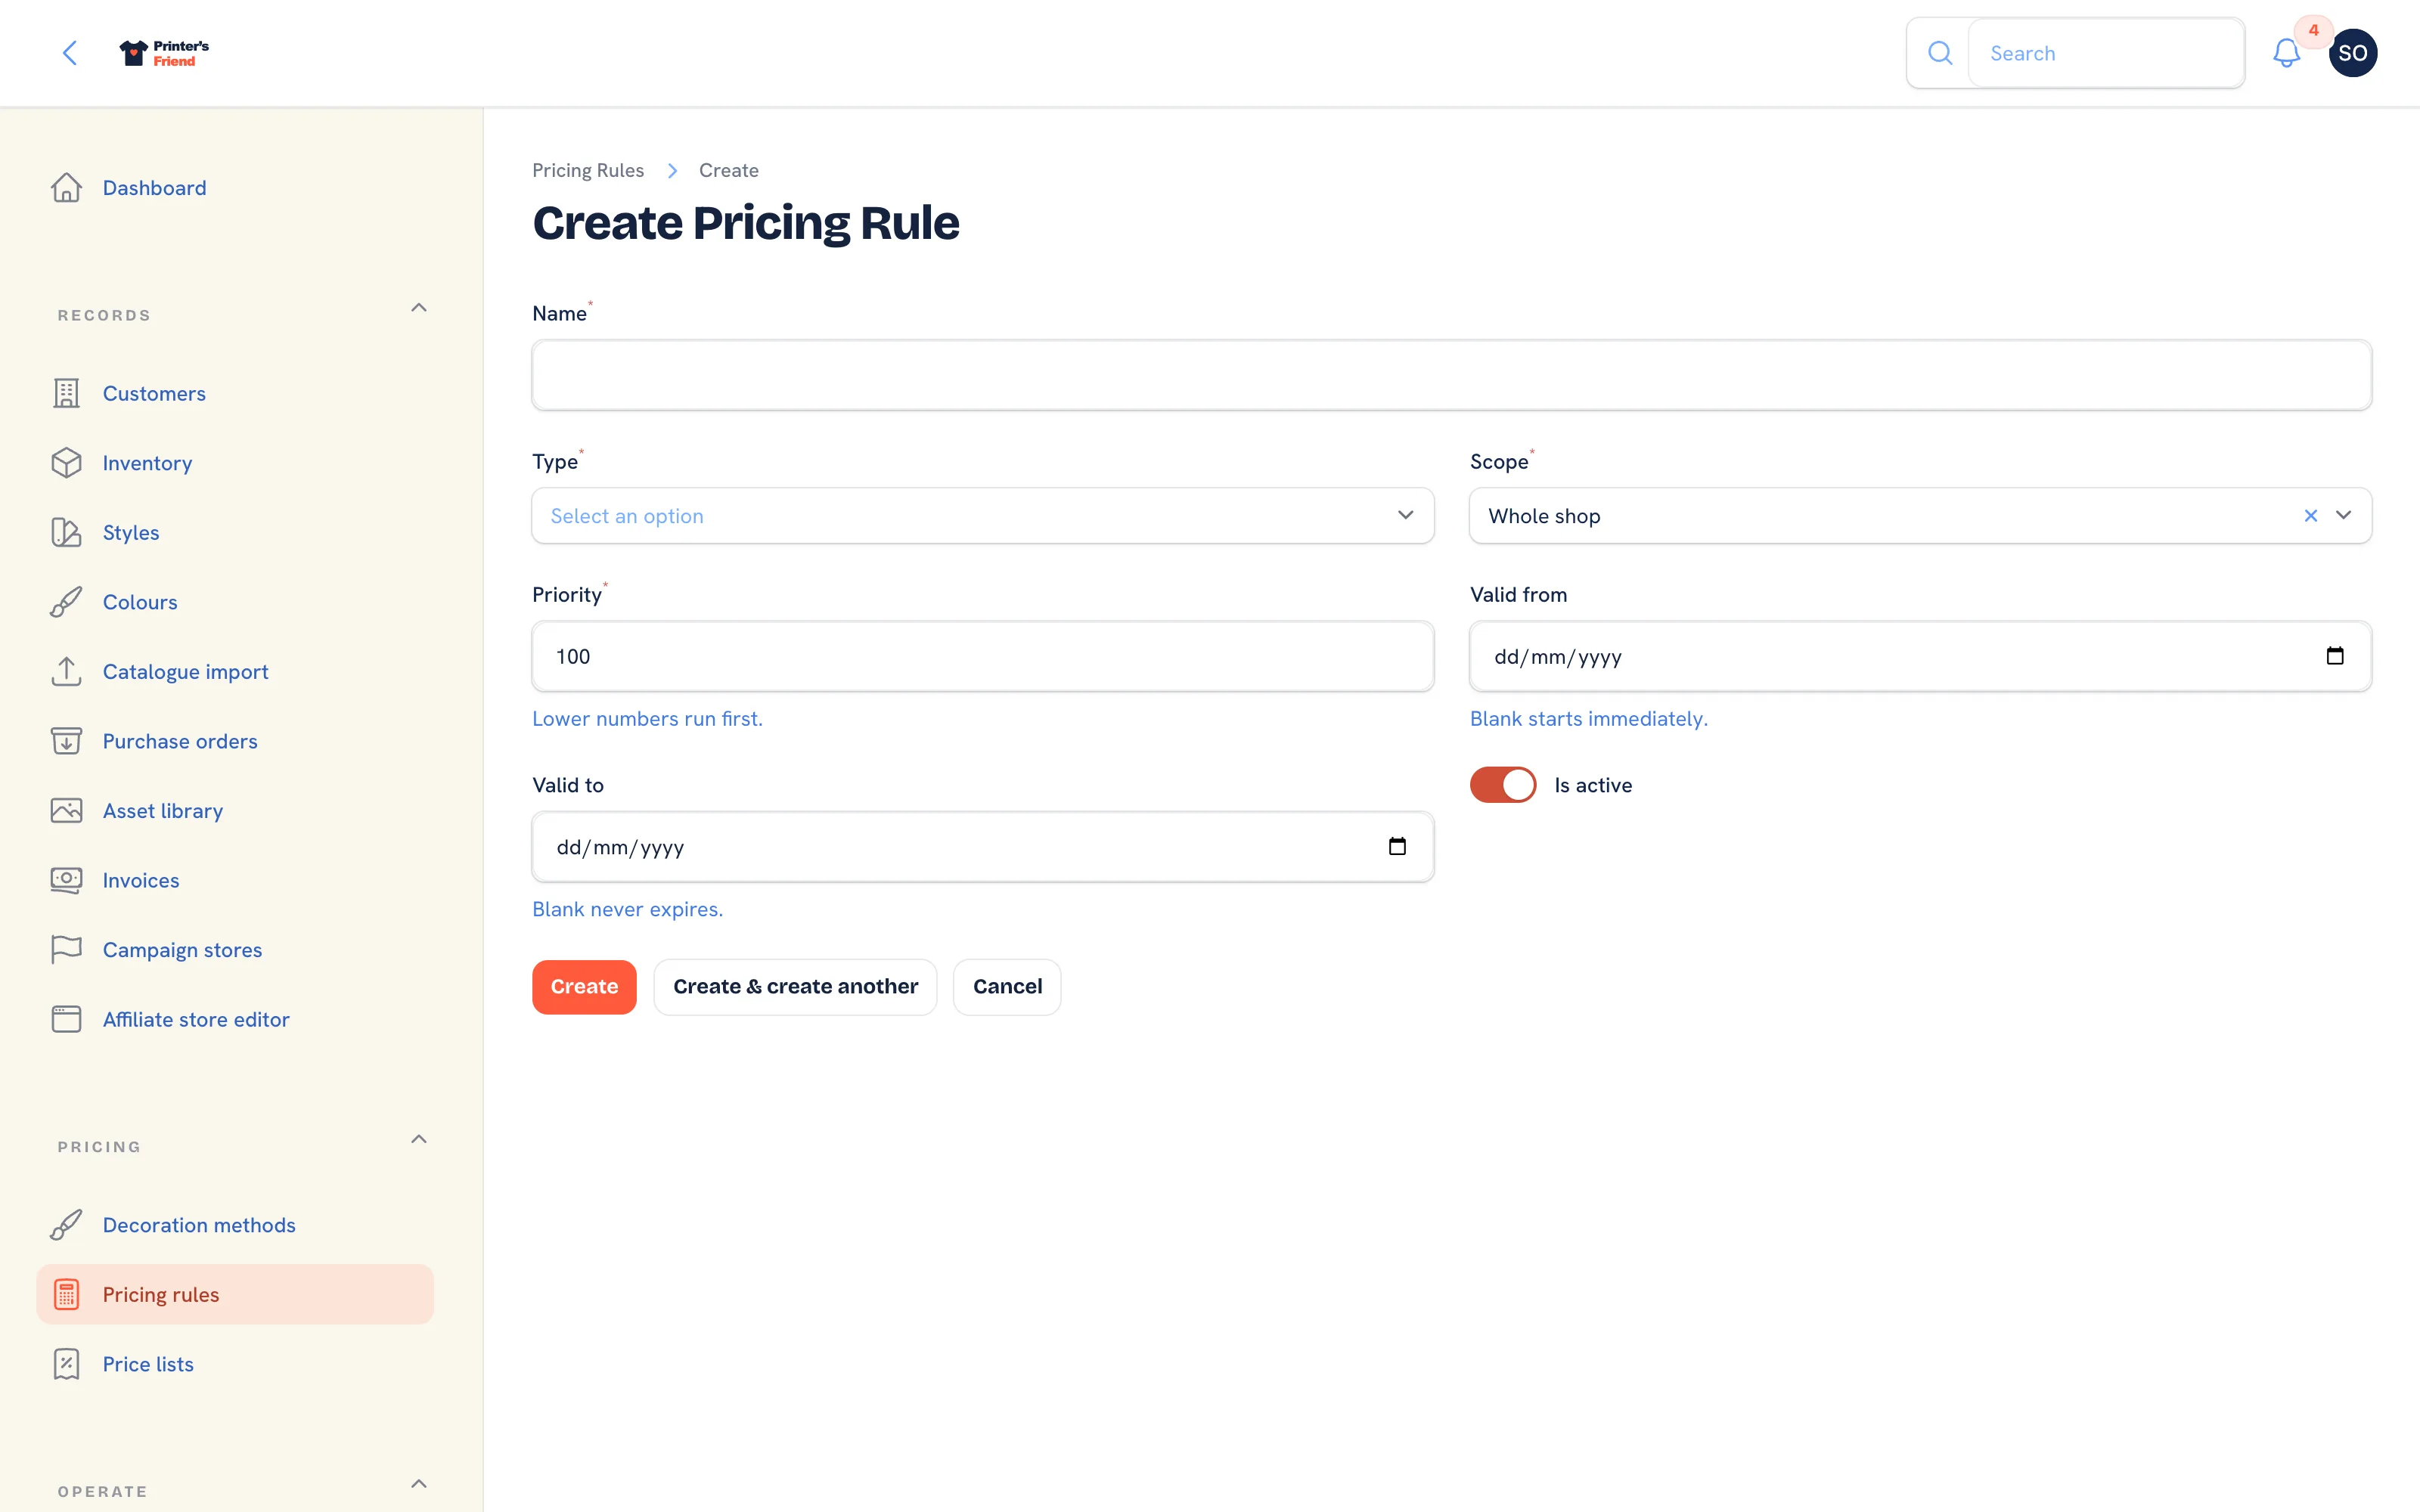Click the Pricing rules calculator icon

(66, 1294)
